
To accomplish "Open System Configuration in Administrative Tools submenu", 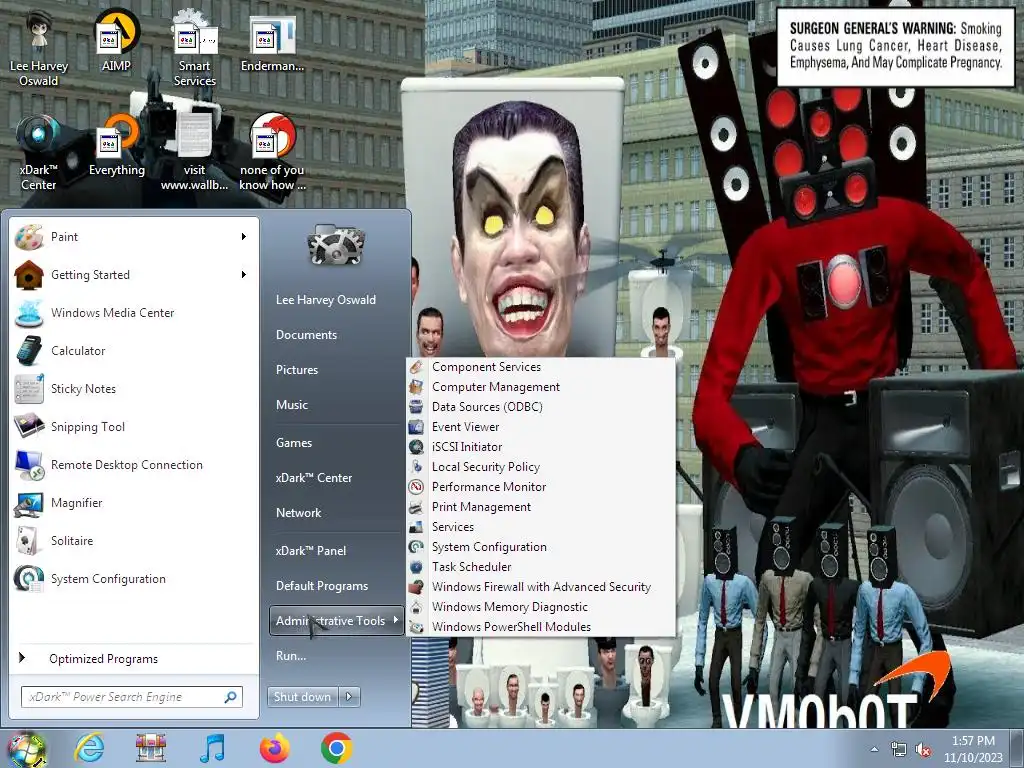I will (541, 547).
